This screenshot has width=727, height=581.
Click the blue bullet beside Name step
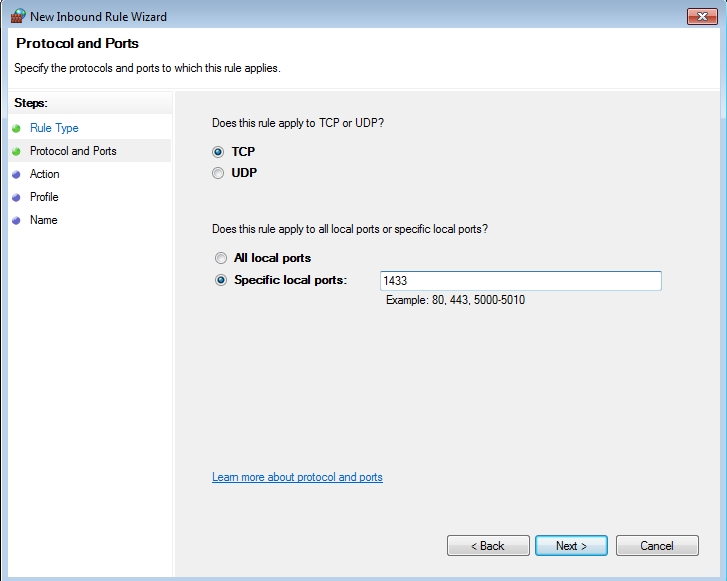pos(16,220)
